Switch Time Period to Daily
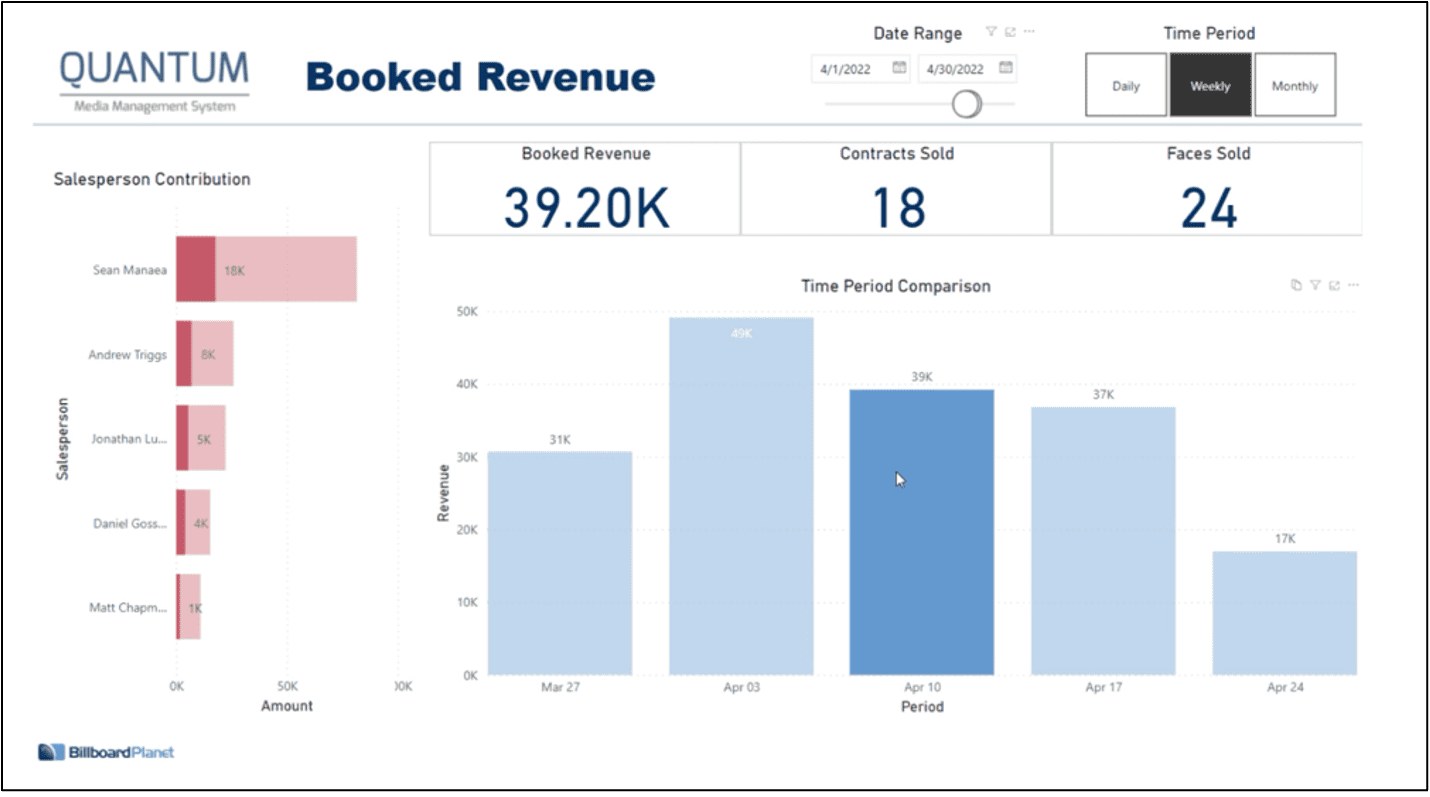This screenshot has width=1430, height=797. tap(1125, 85)
